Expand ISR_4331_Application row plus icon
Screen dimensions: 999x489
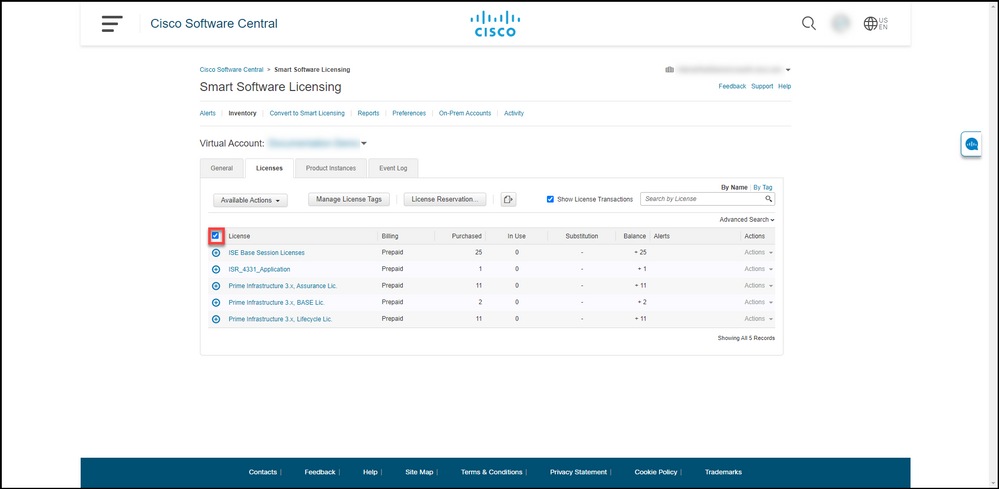point(216,269)
